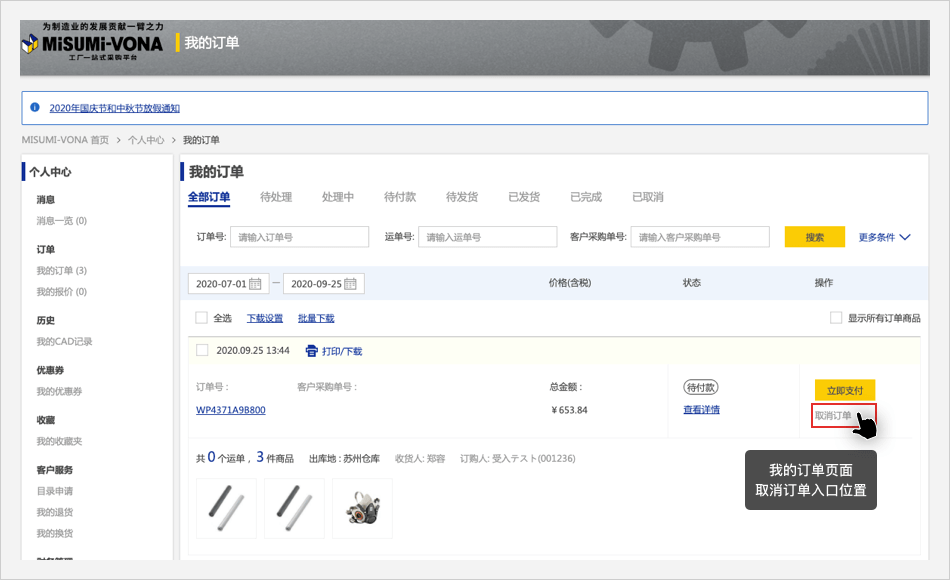Click the 立即支付 pay now button

pyautogui.click(x=845, y=390)
